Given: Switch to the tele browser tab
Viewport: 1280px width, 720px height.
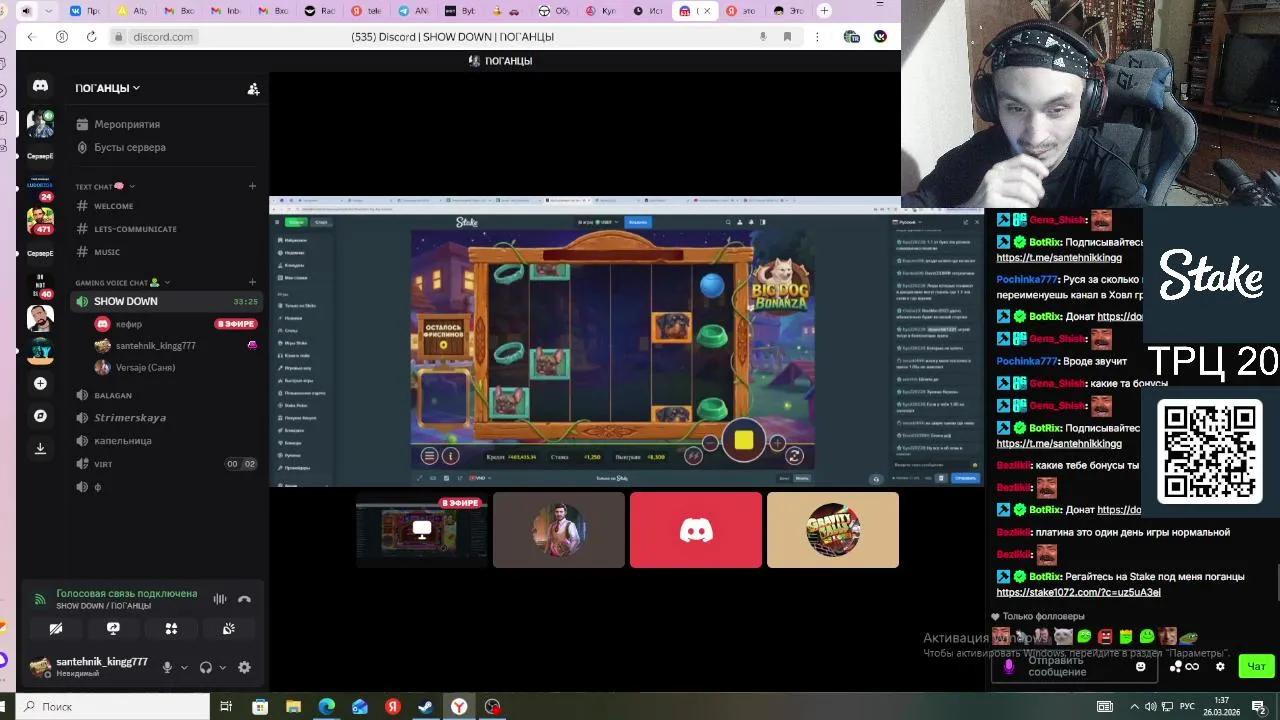Looking at the screenshot, I should [366, 11].
